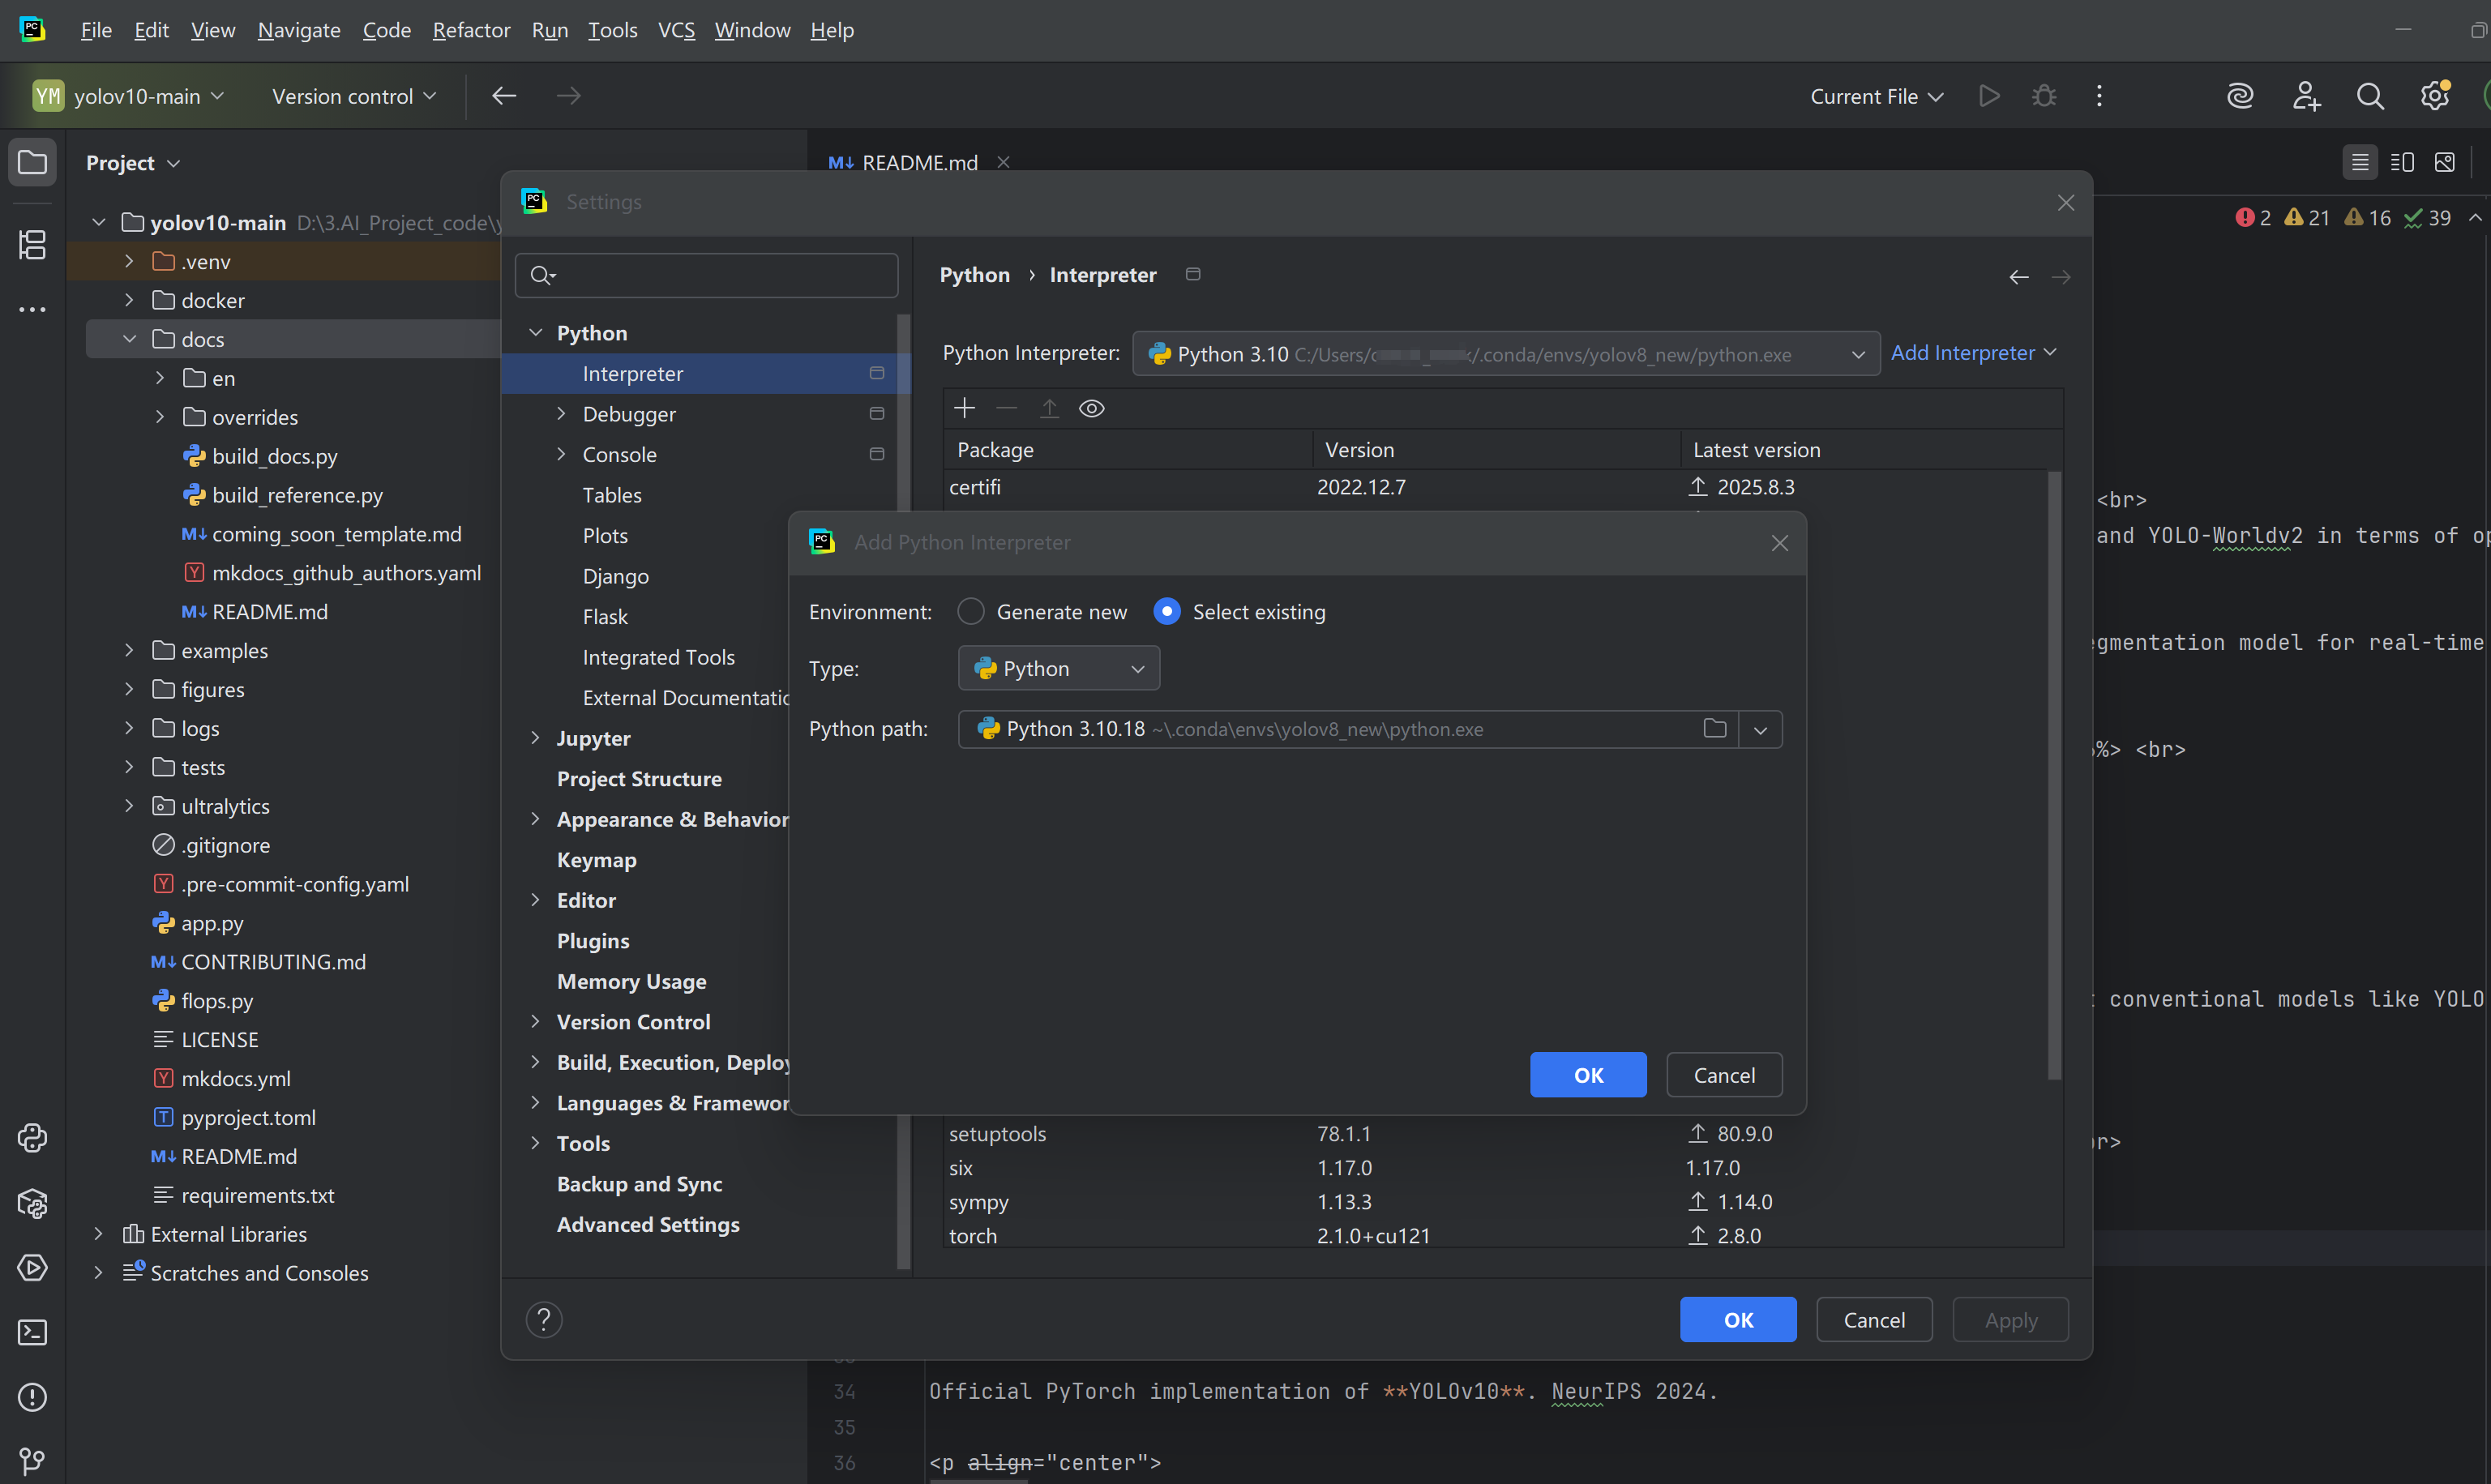The image size is (2491, 1484).
Task: Open the Problems tool window icon
Action: pyautogui.click(x=32, y=1397)
